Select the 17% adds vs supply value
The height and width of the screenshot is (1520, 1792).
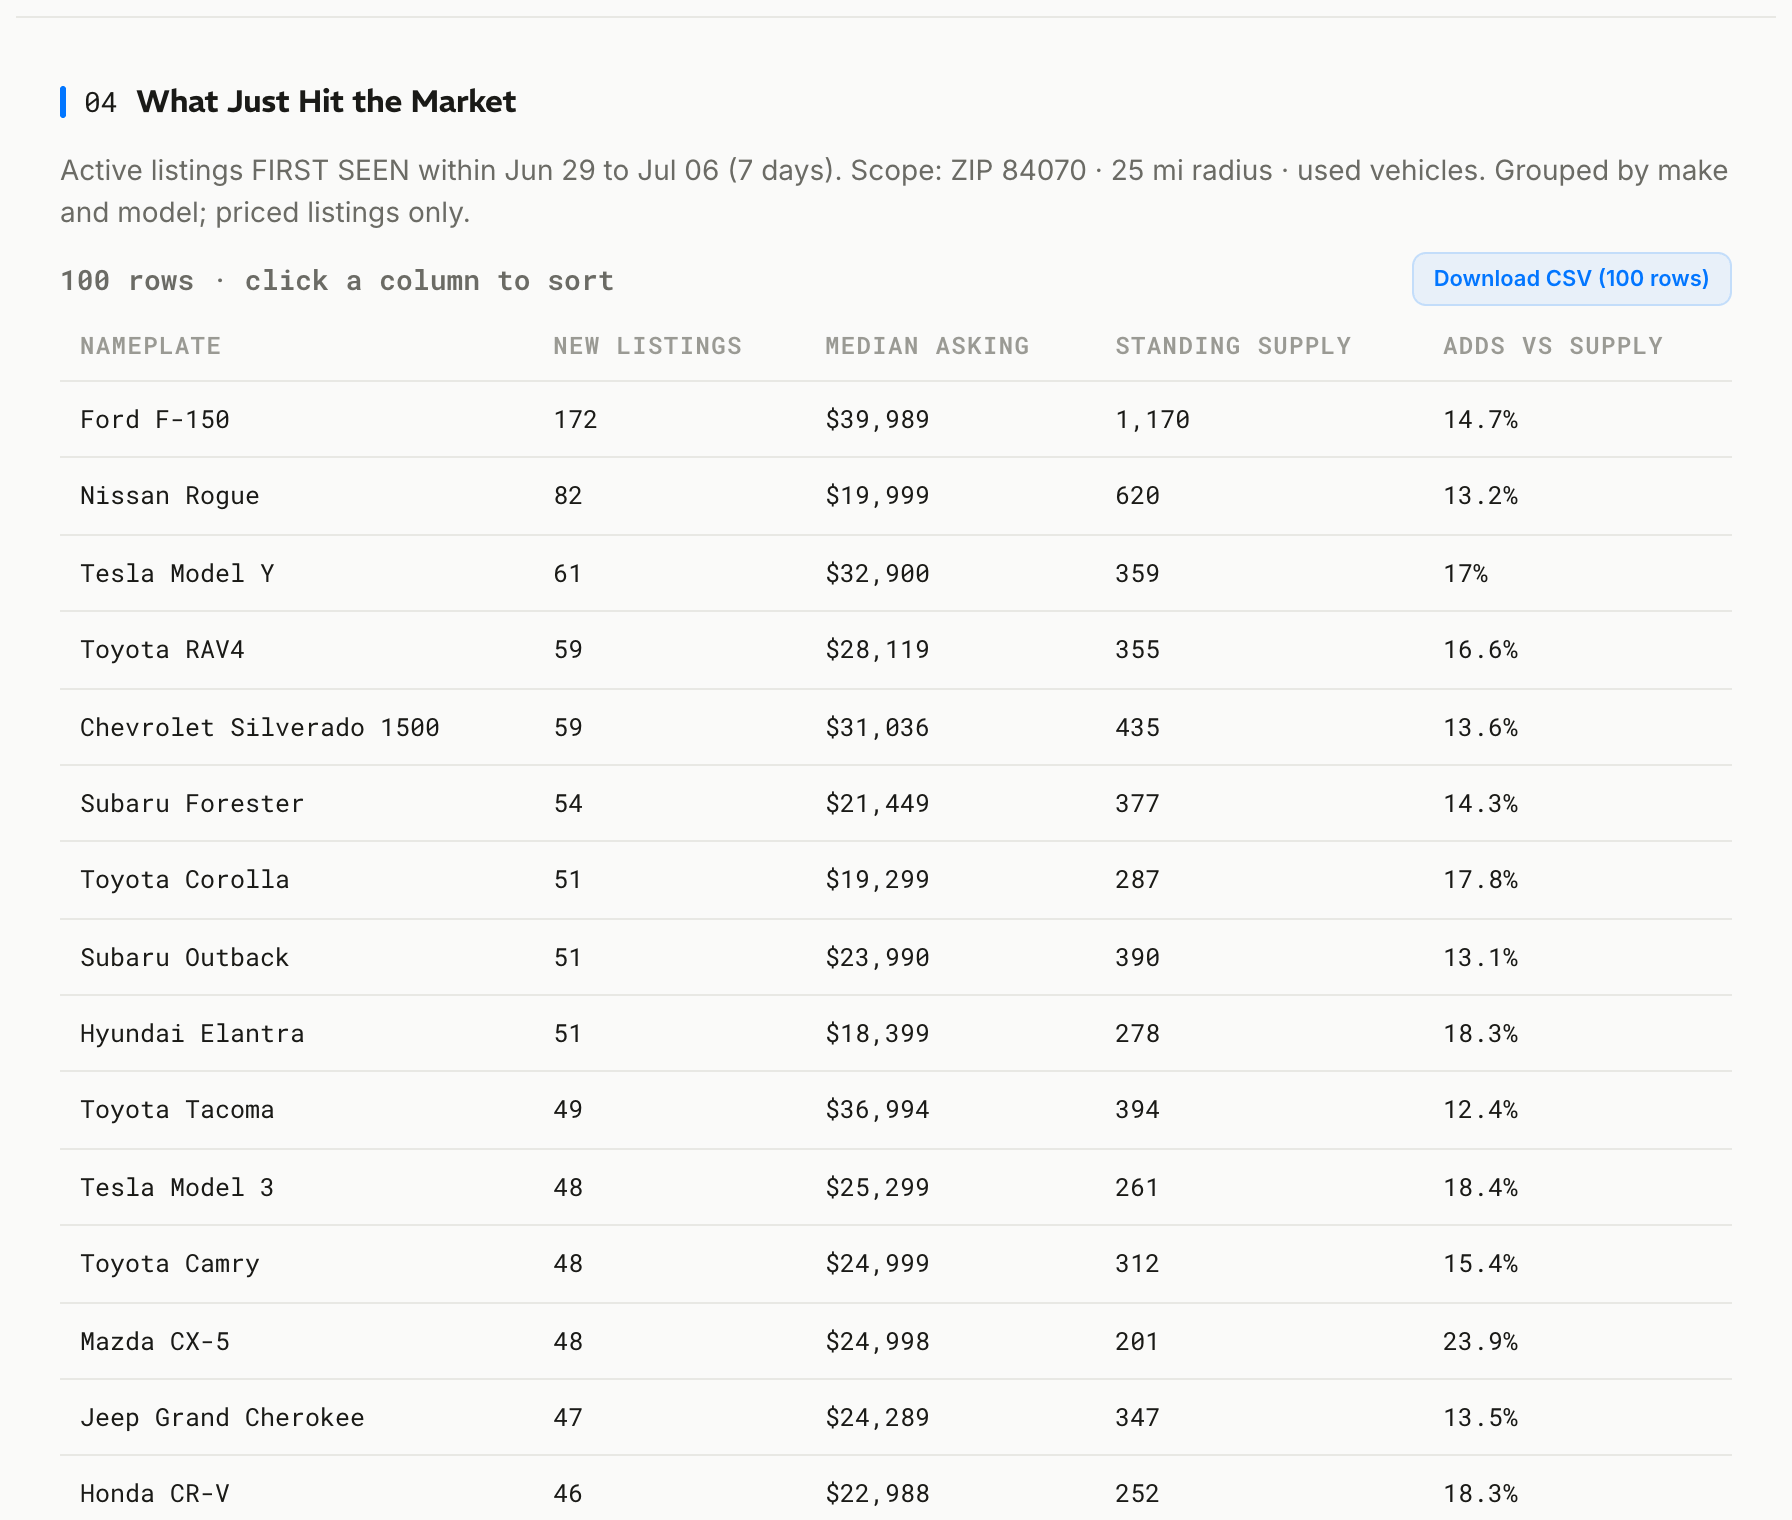(x=1465, y=573)
